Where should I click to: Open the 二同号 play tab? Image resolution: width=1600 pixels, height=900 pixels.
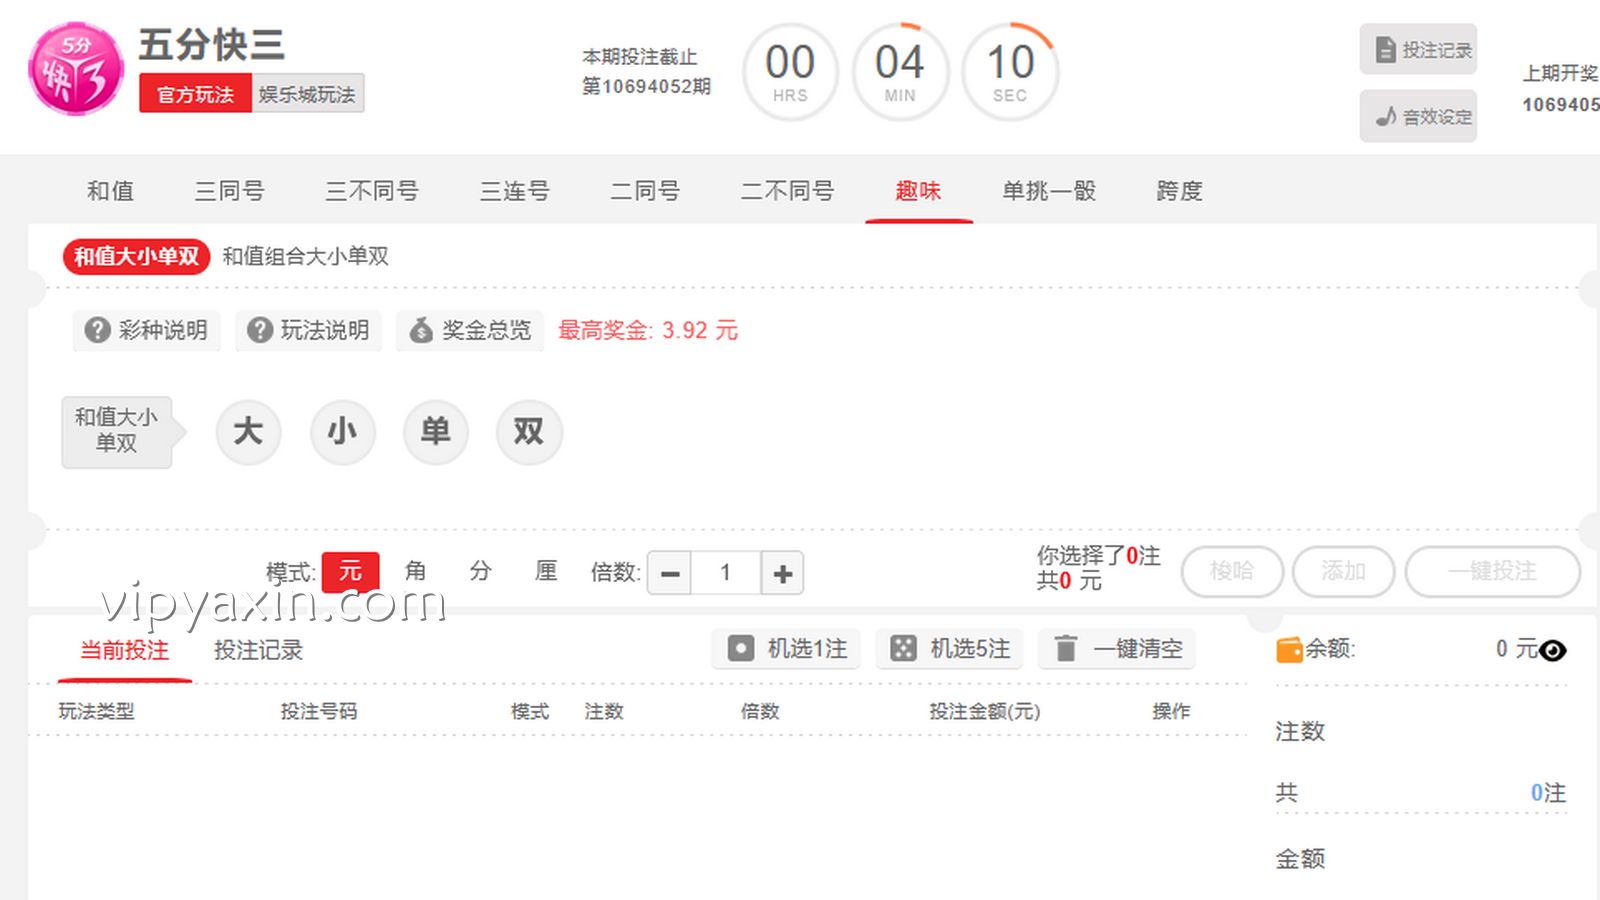coord(645,191)
